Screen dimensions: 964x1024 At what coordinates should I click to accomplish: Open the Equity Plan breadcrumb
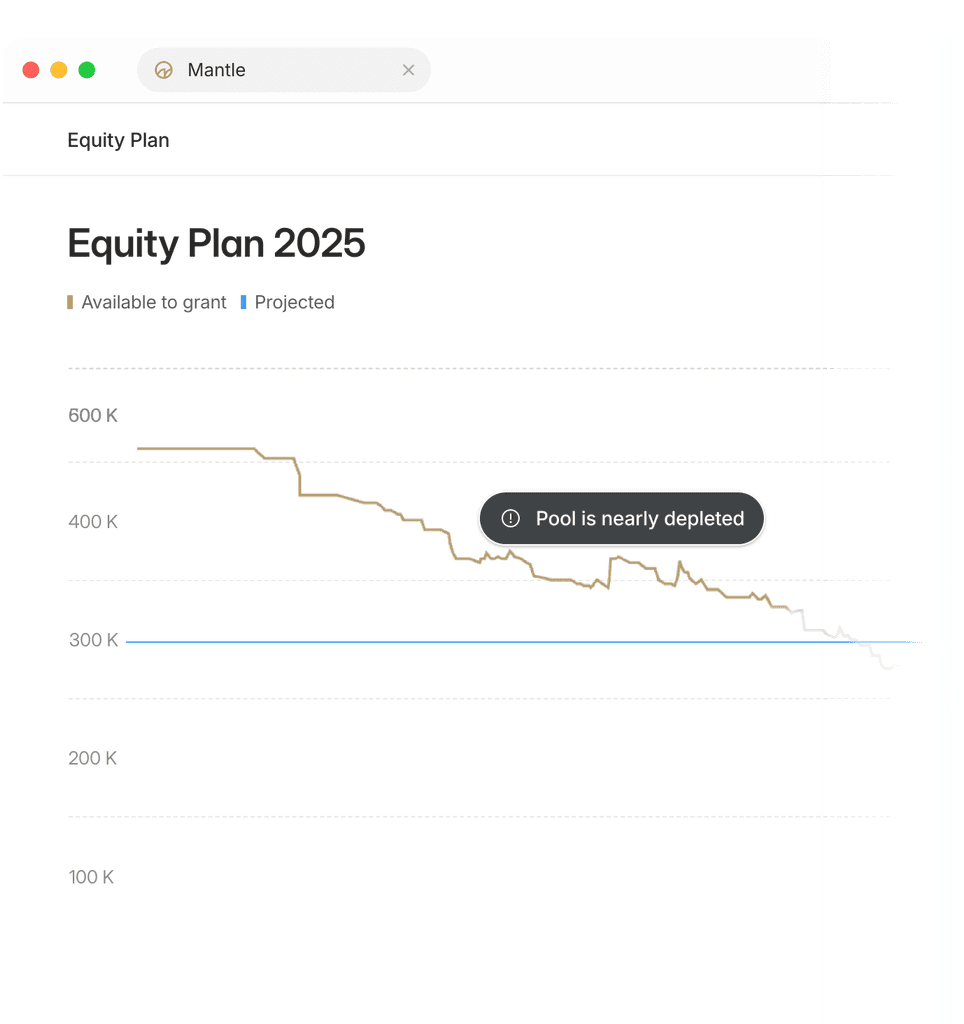pos(118,140)
